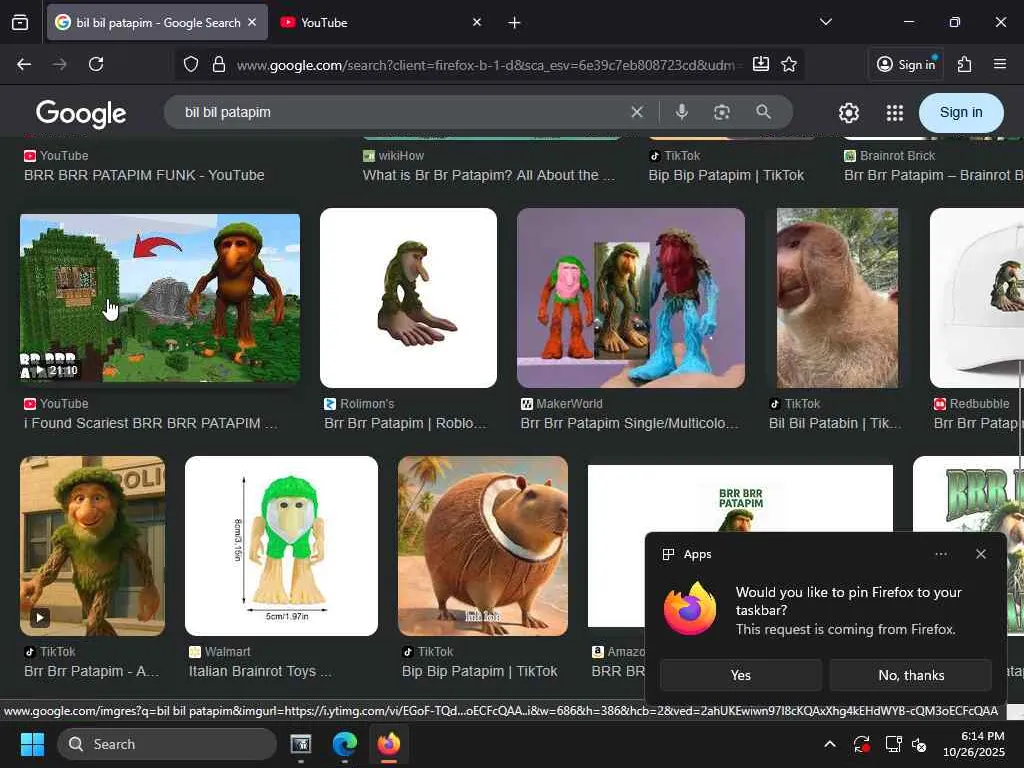Dismiss the Apps pin notification
The height and width of the screenshot is (768, 1024).
coord(981,554)
